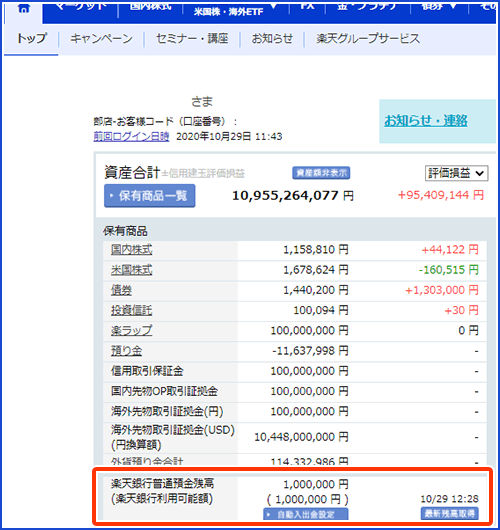Screen dimensions: 500x530
Task: Select the 預り金 value -11,637,998 円
Action: (x=310, y=351)
